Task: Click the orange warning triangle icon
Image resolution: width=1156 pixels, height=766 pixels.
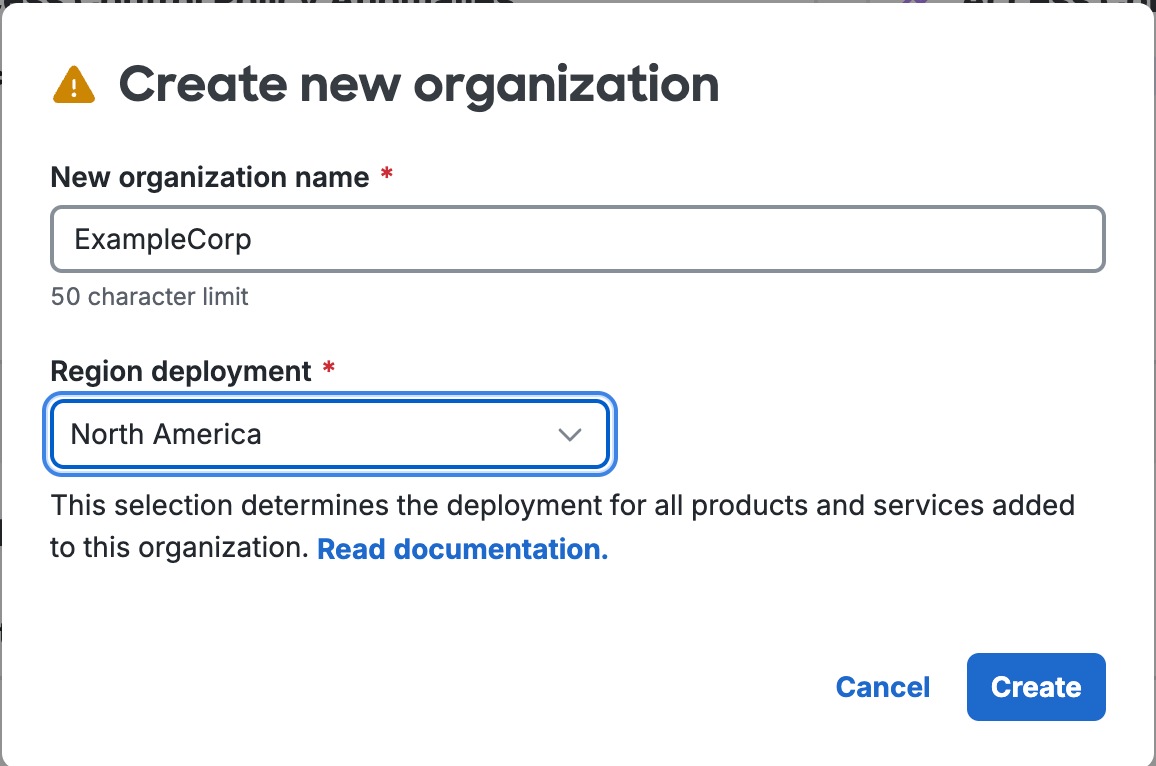Action: click(x=74, y=85)
